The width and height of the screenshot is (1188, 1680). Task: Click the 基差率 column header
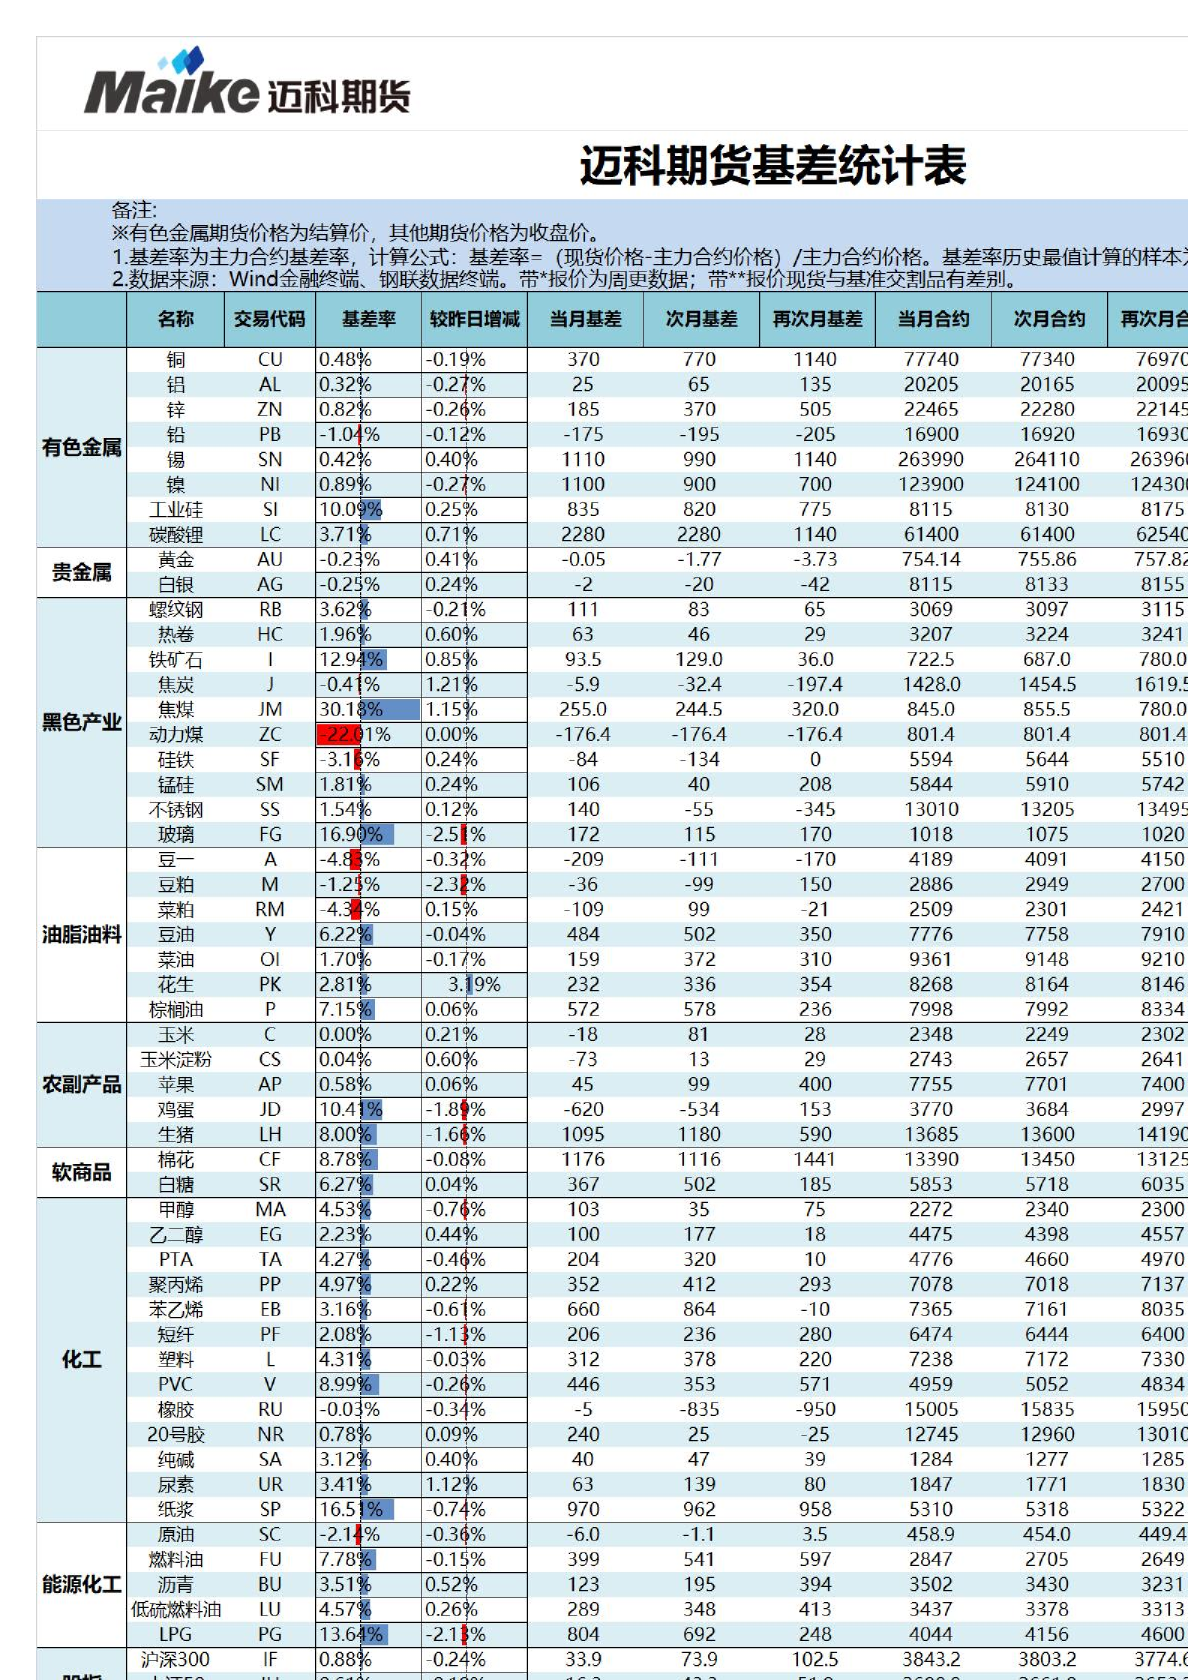tap(368, 319)
